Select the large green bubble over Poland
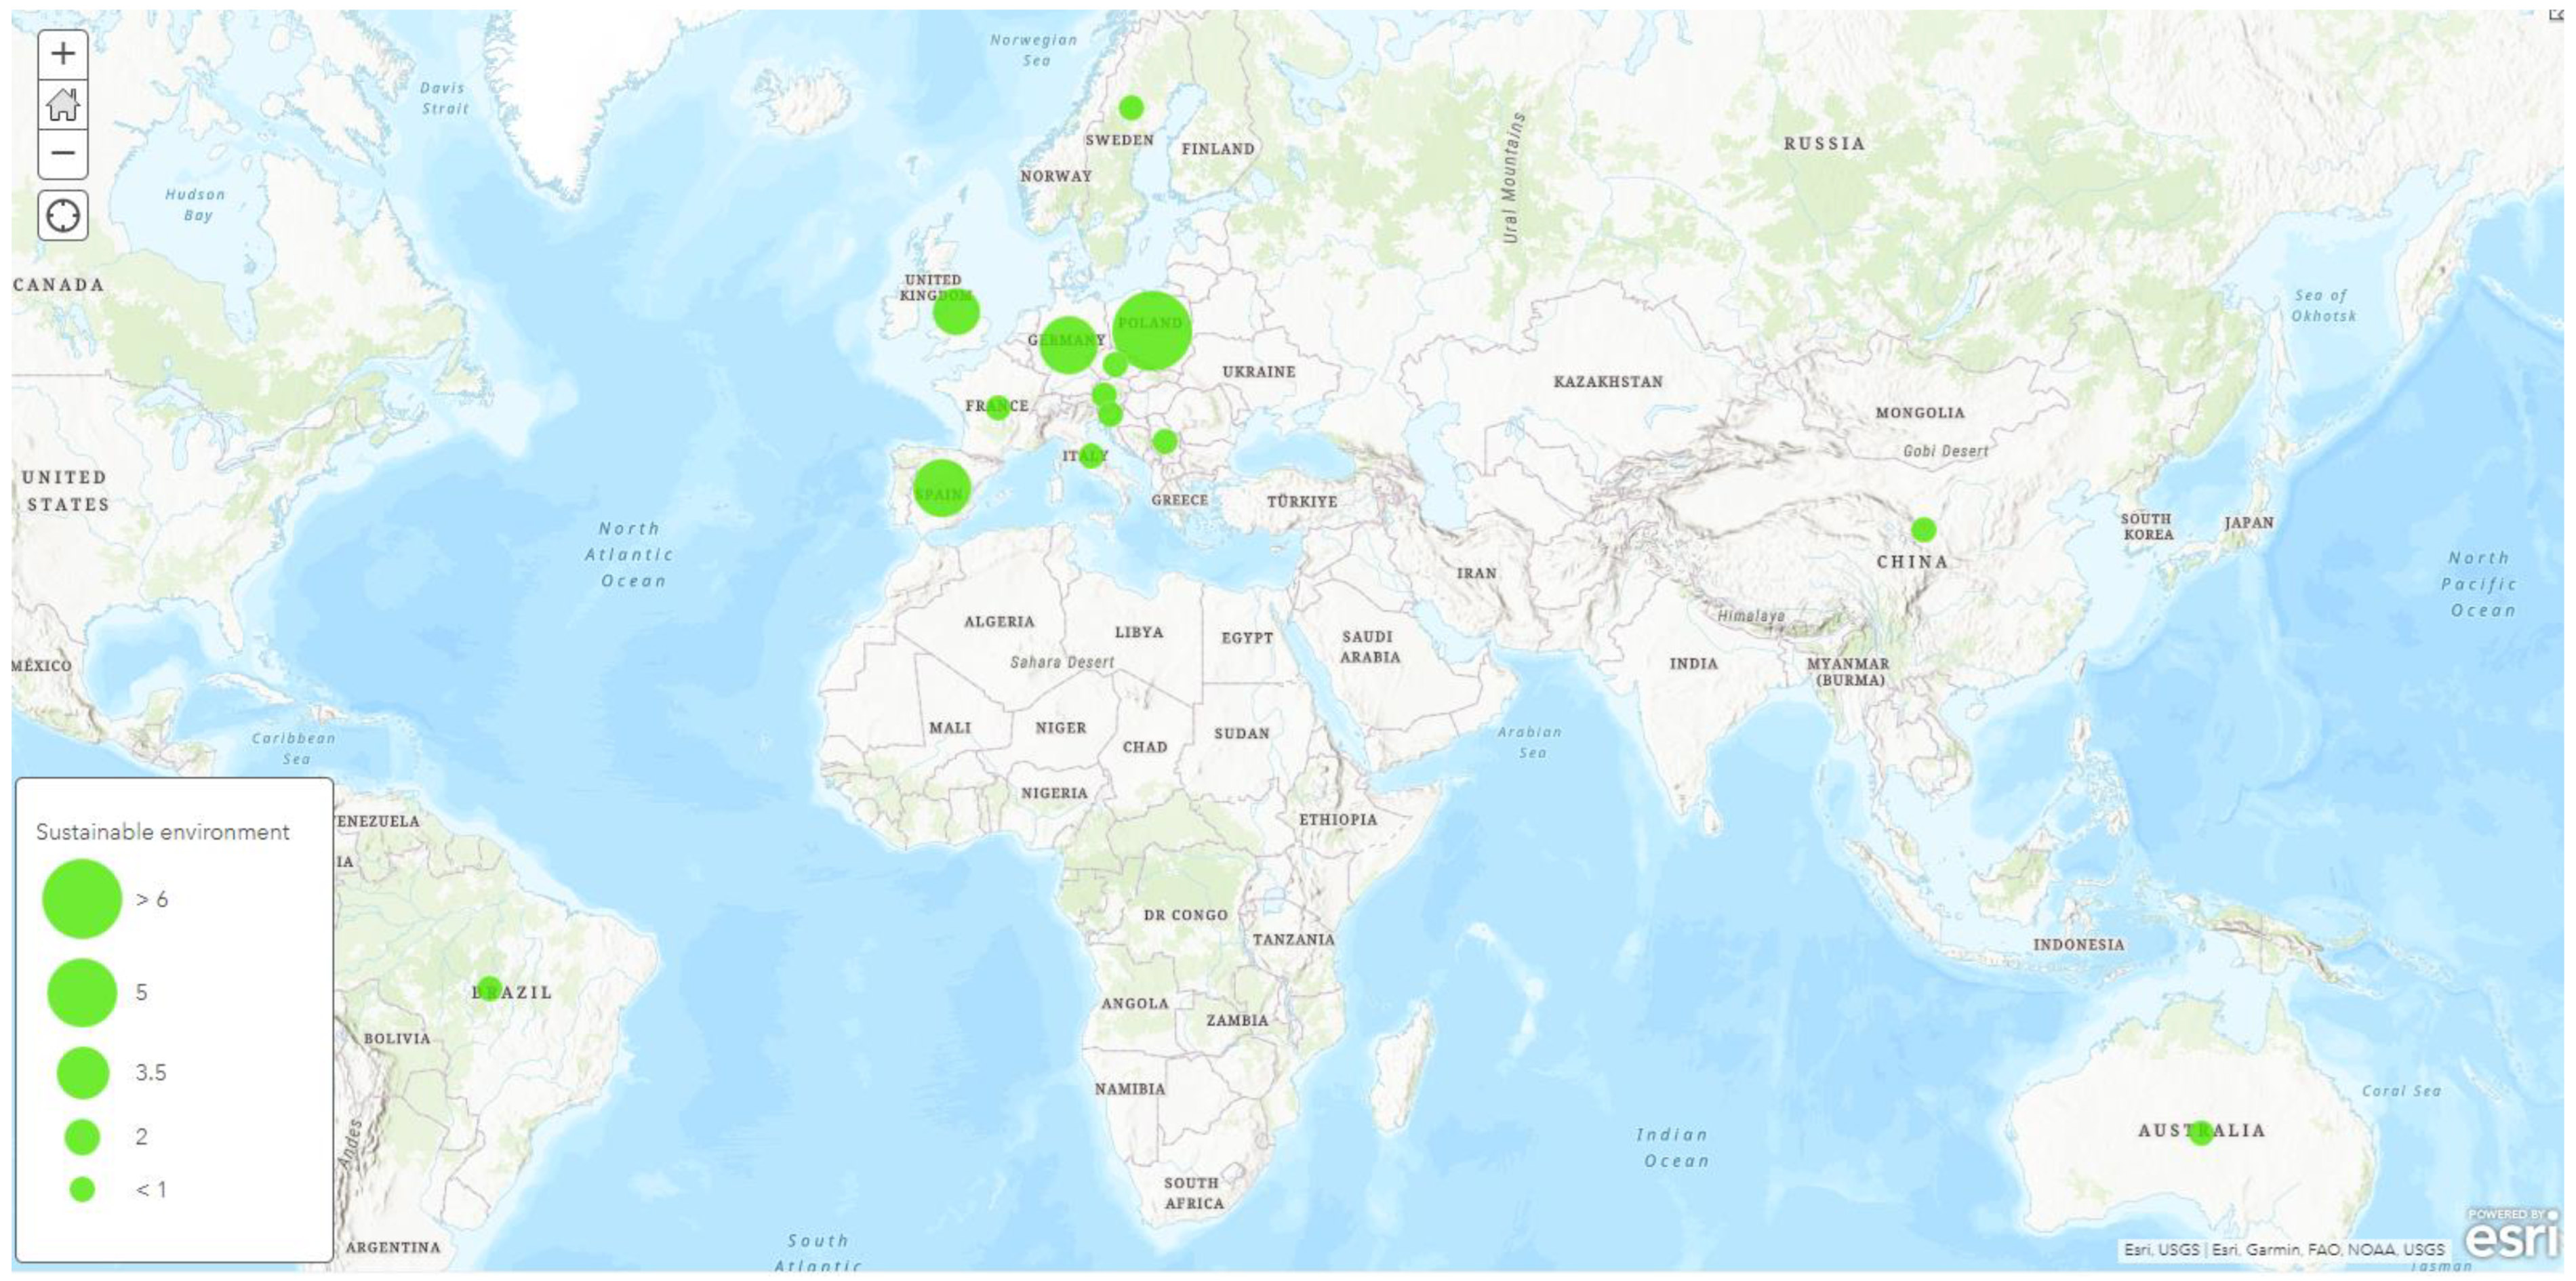Screen dimensions: 2576x1281 point(1152,331)
